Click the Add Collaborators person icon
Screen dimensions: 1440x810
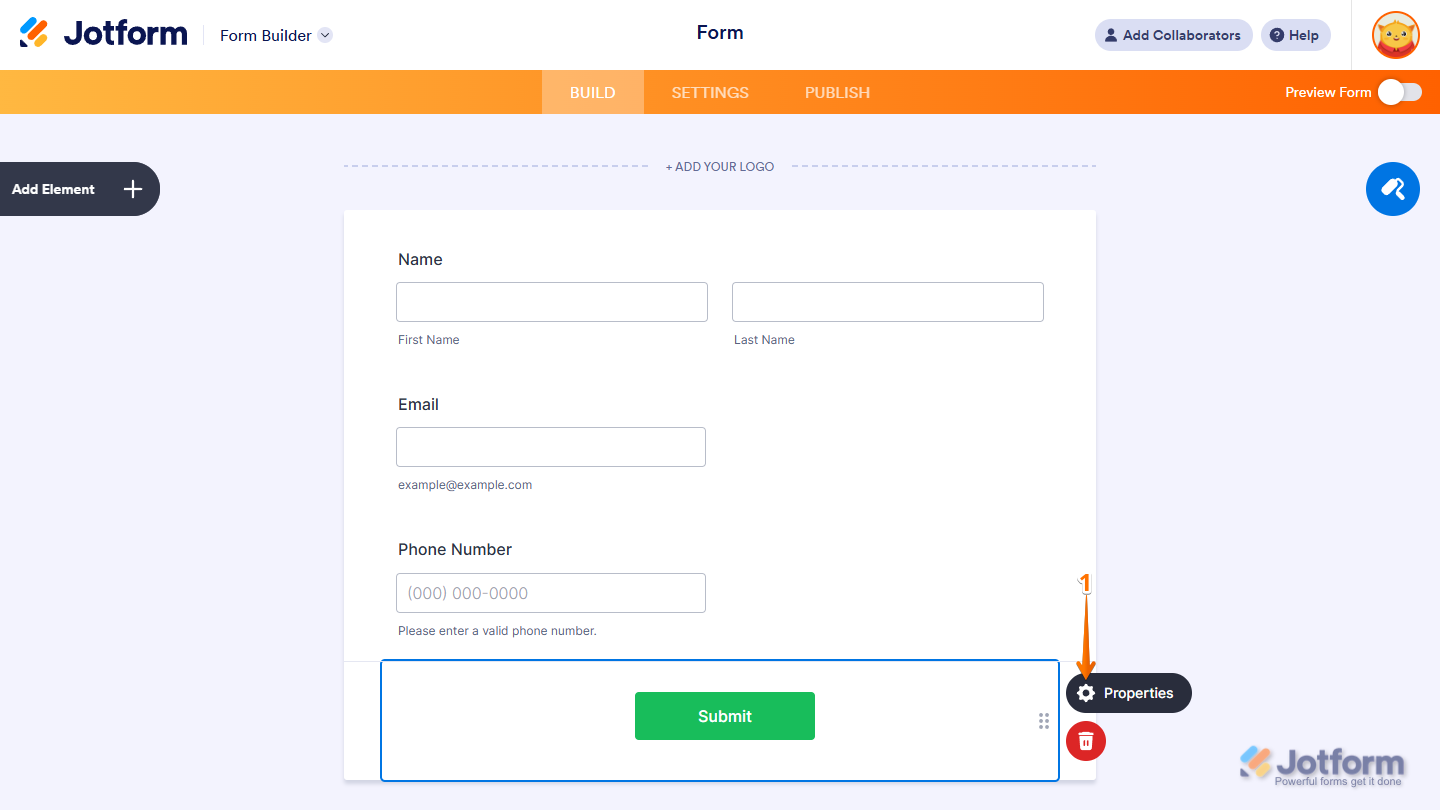(1110, 35)
